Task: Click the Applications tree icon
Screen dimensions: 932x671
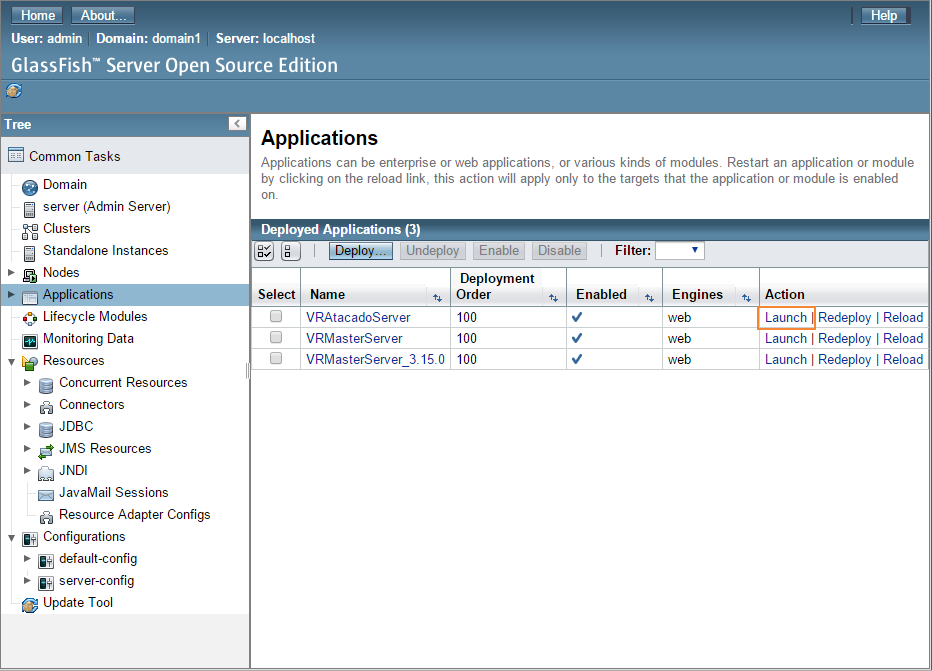Action: click(x=30, y=297)
